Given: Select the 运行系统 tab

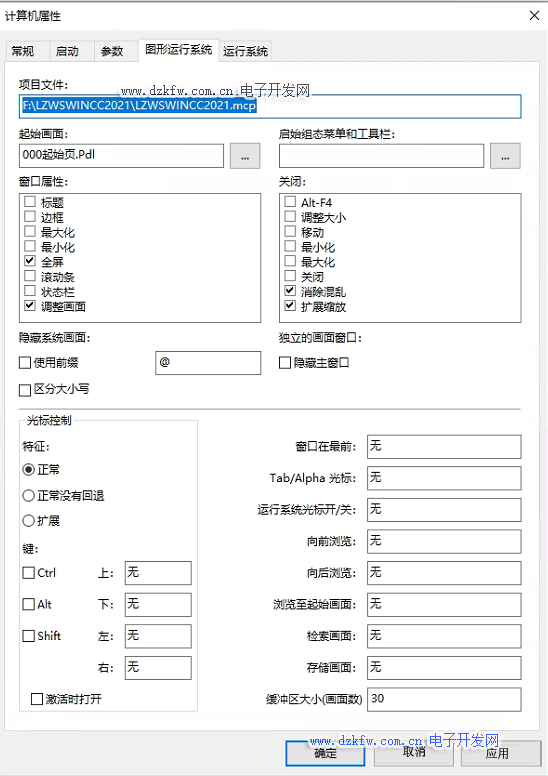Looking at the screenshot, I should pos(246,51).
